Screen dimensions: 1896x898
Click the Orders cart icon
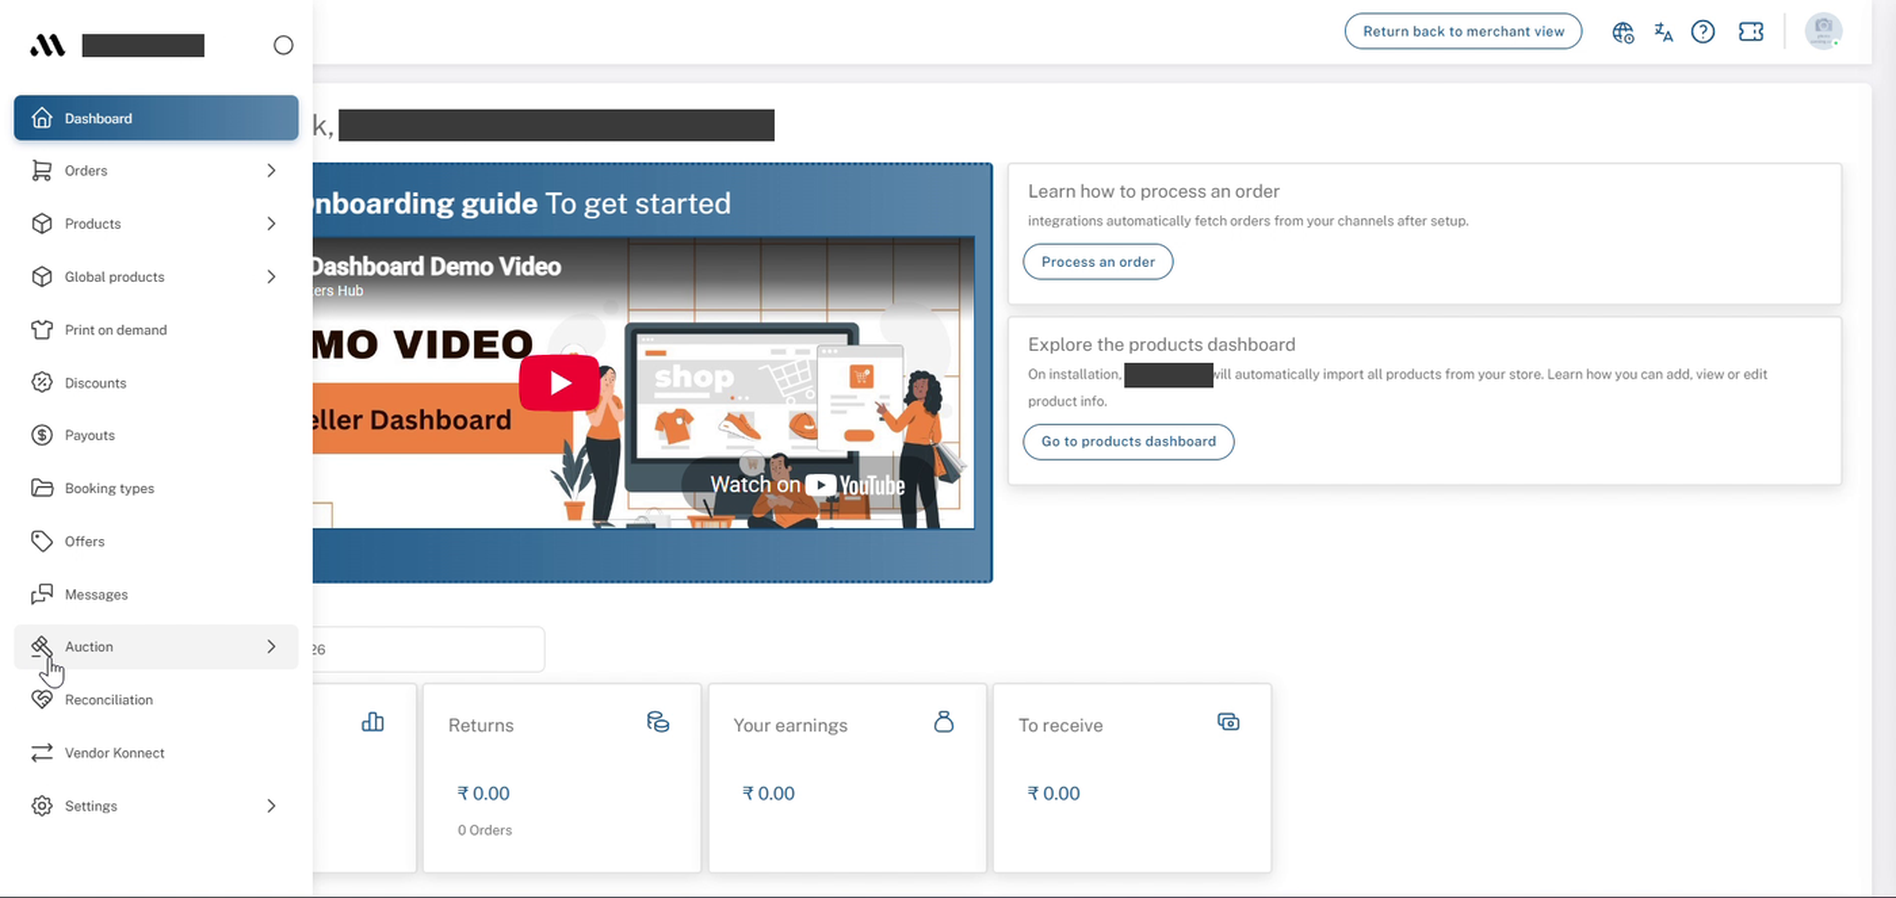[42, 171]
